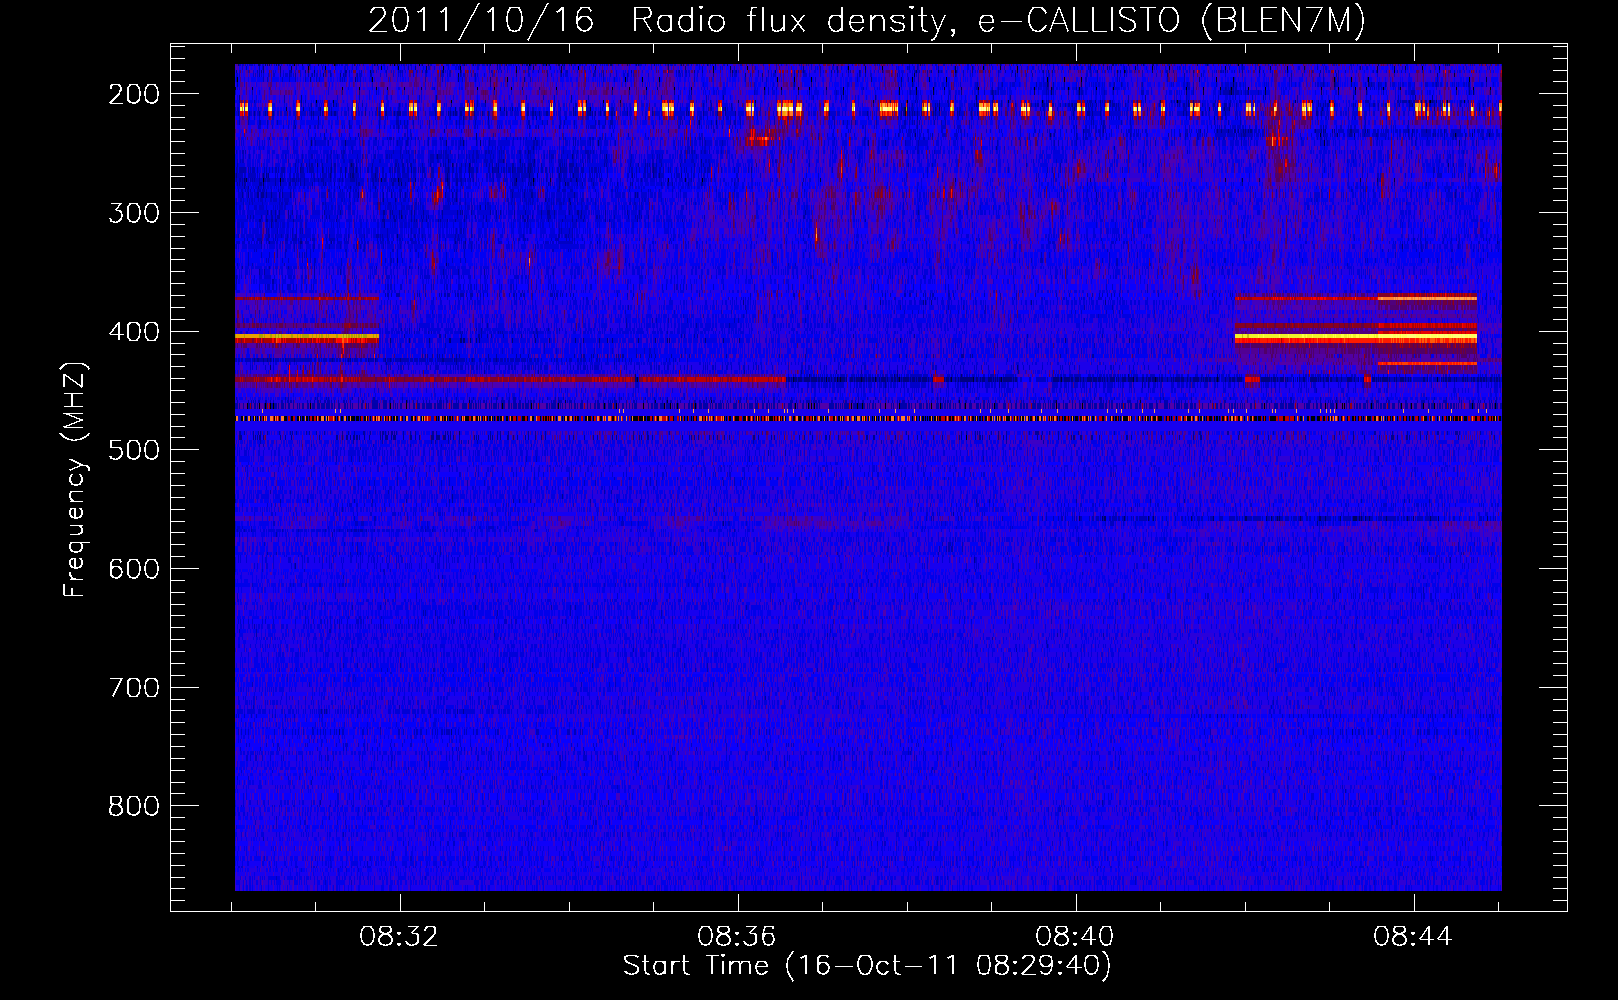The image size is (1618, 1000).
Task: Select the '700' frequency axis label
Action: pyautogui.click(x=134, y=688)
